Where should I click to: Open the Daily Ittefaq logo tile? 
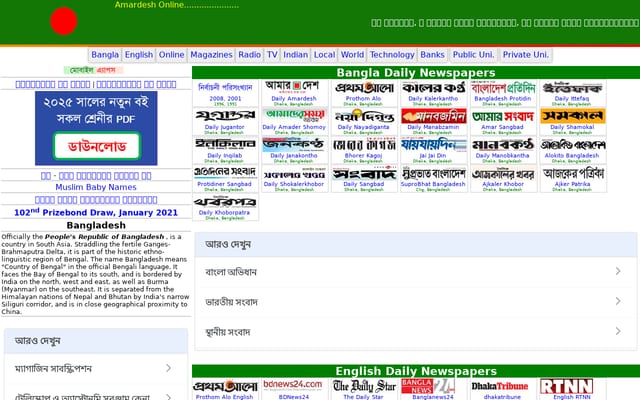(x=572, y=87)
